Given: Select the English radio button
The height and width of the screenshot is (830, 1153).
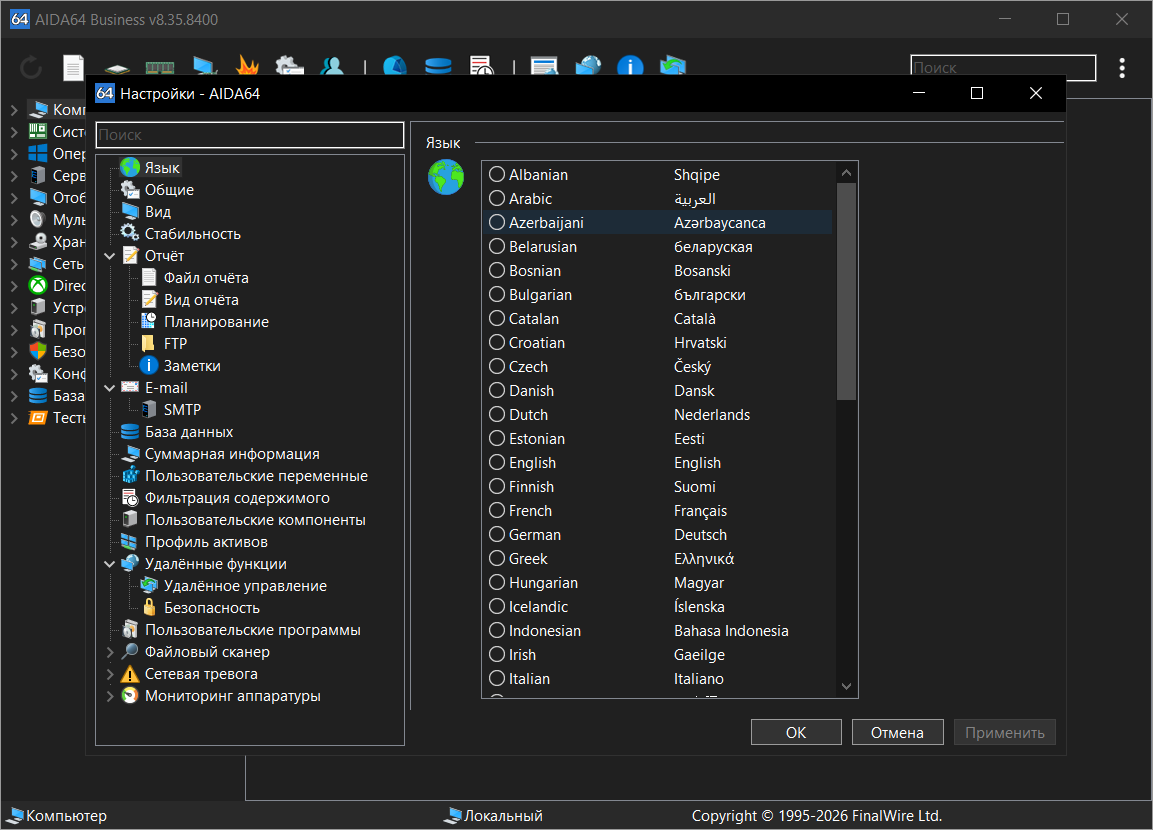Looking at the screenshot, I should (x=497, y=462).
